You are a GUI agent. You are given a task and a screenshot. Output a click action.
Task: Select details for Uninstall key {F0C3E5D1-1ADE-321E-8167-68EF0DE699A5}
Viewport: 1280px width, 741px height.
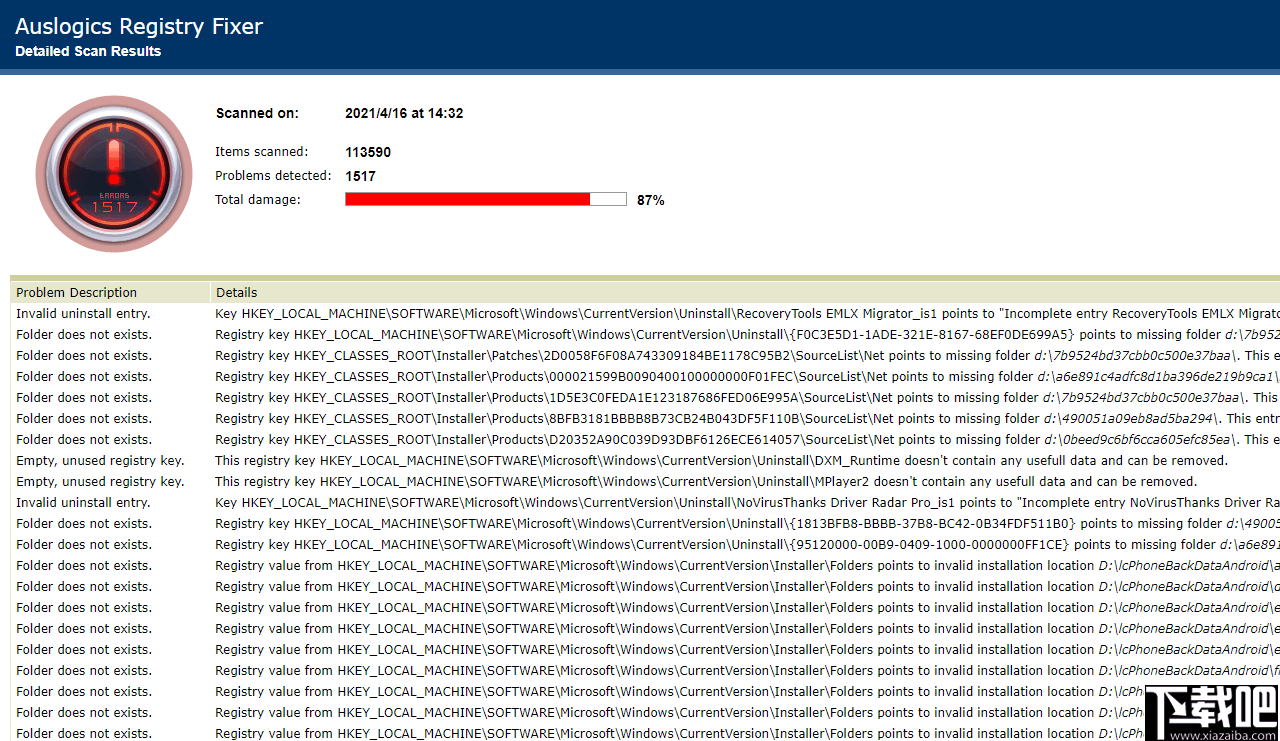click(x=747, y=335)
